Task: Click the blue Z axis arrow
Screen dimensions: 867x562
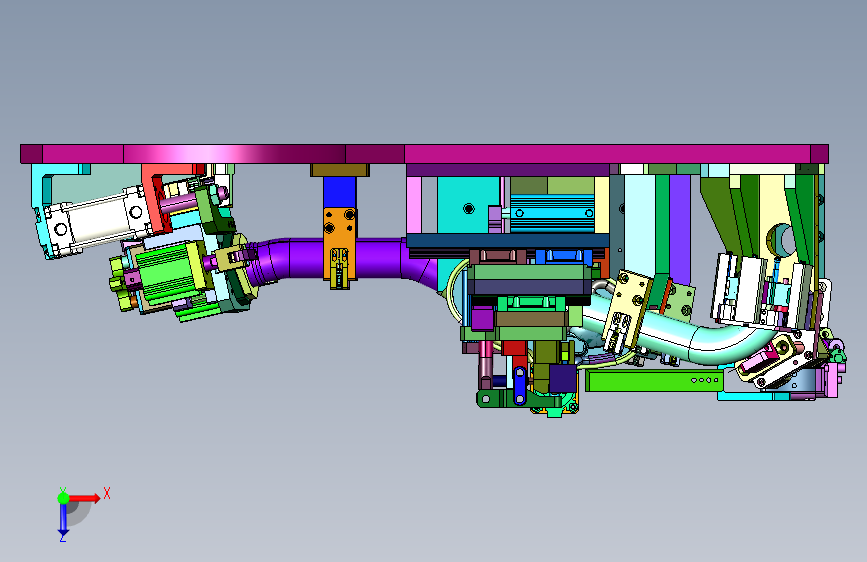Action: click(x=63, y=520)
